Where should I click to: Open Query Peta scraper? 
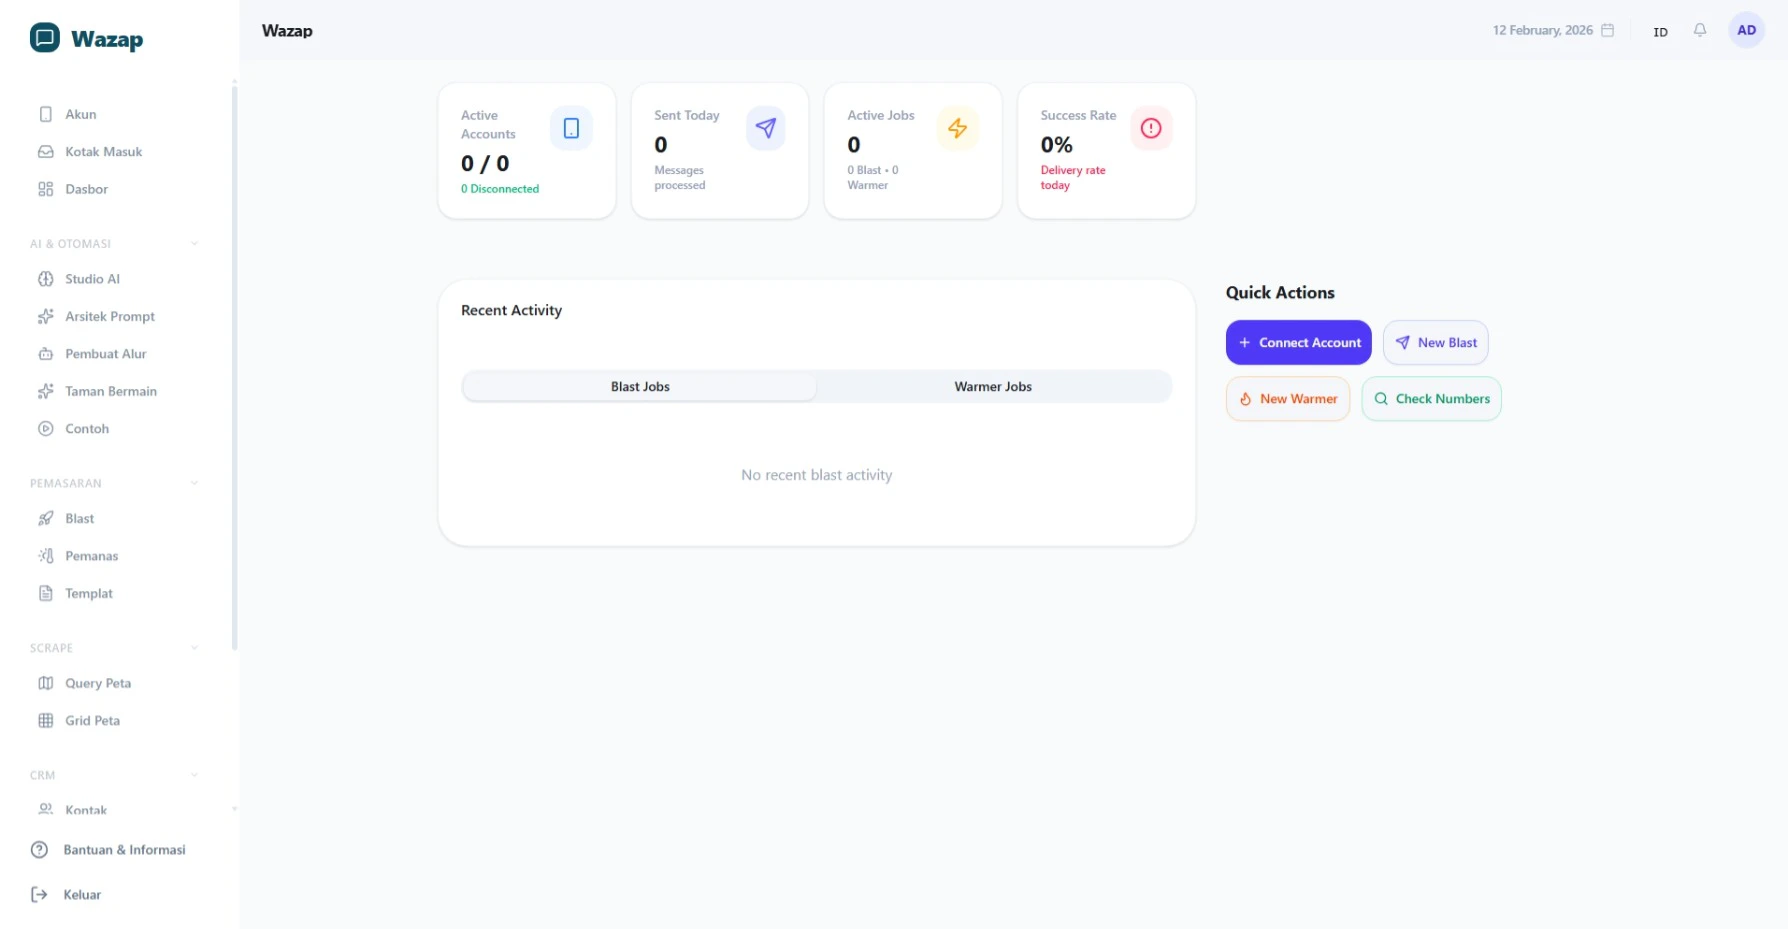pyautogui.click(x=97, y=683)
